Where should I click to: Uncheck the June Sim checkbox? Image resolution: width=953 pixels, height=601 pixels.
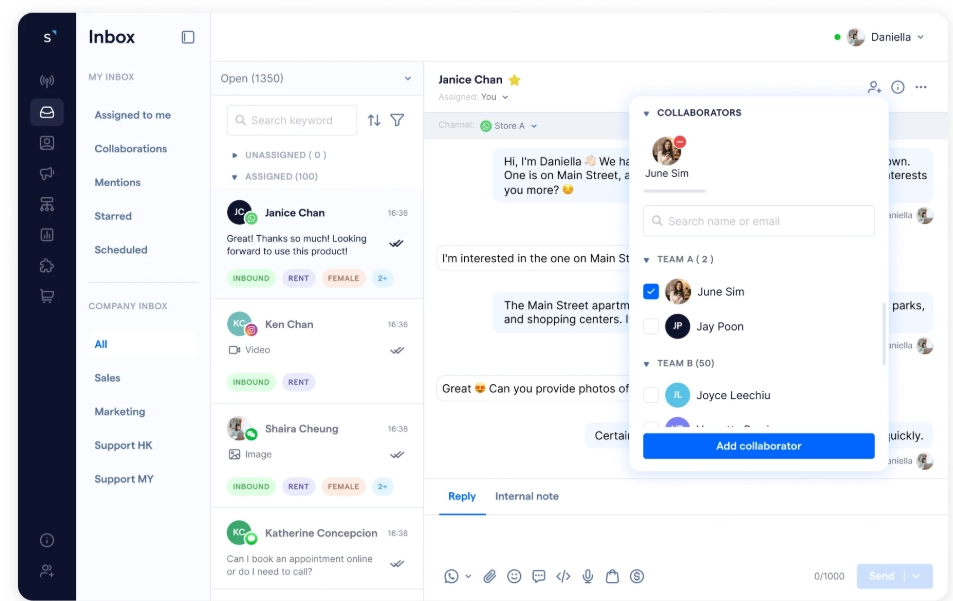tap(651, 292)
